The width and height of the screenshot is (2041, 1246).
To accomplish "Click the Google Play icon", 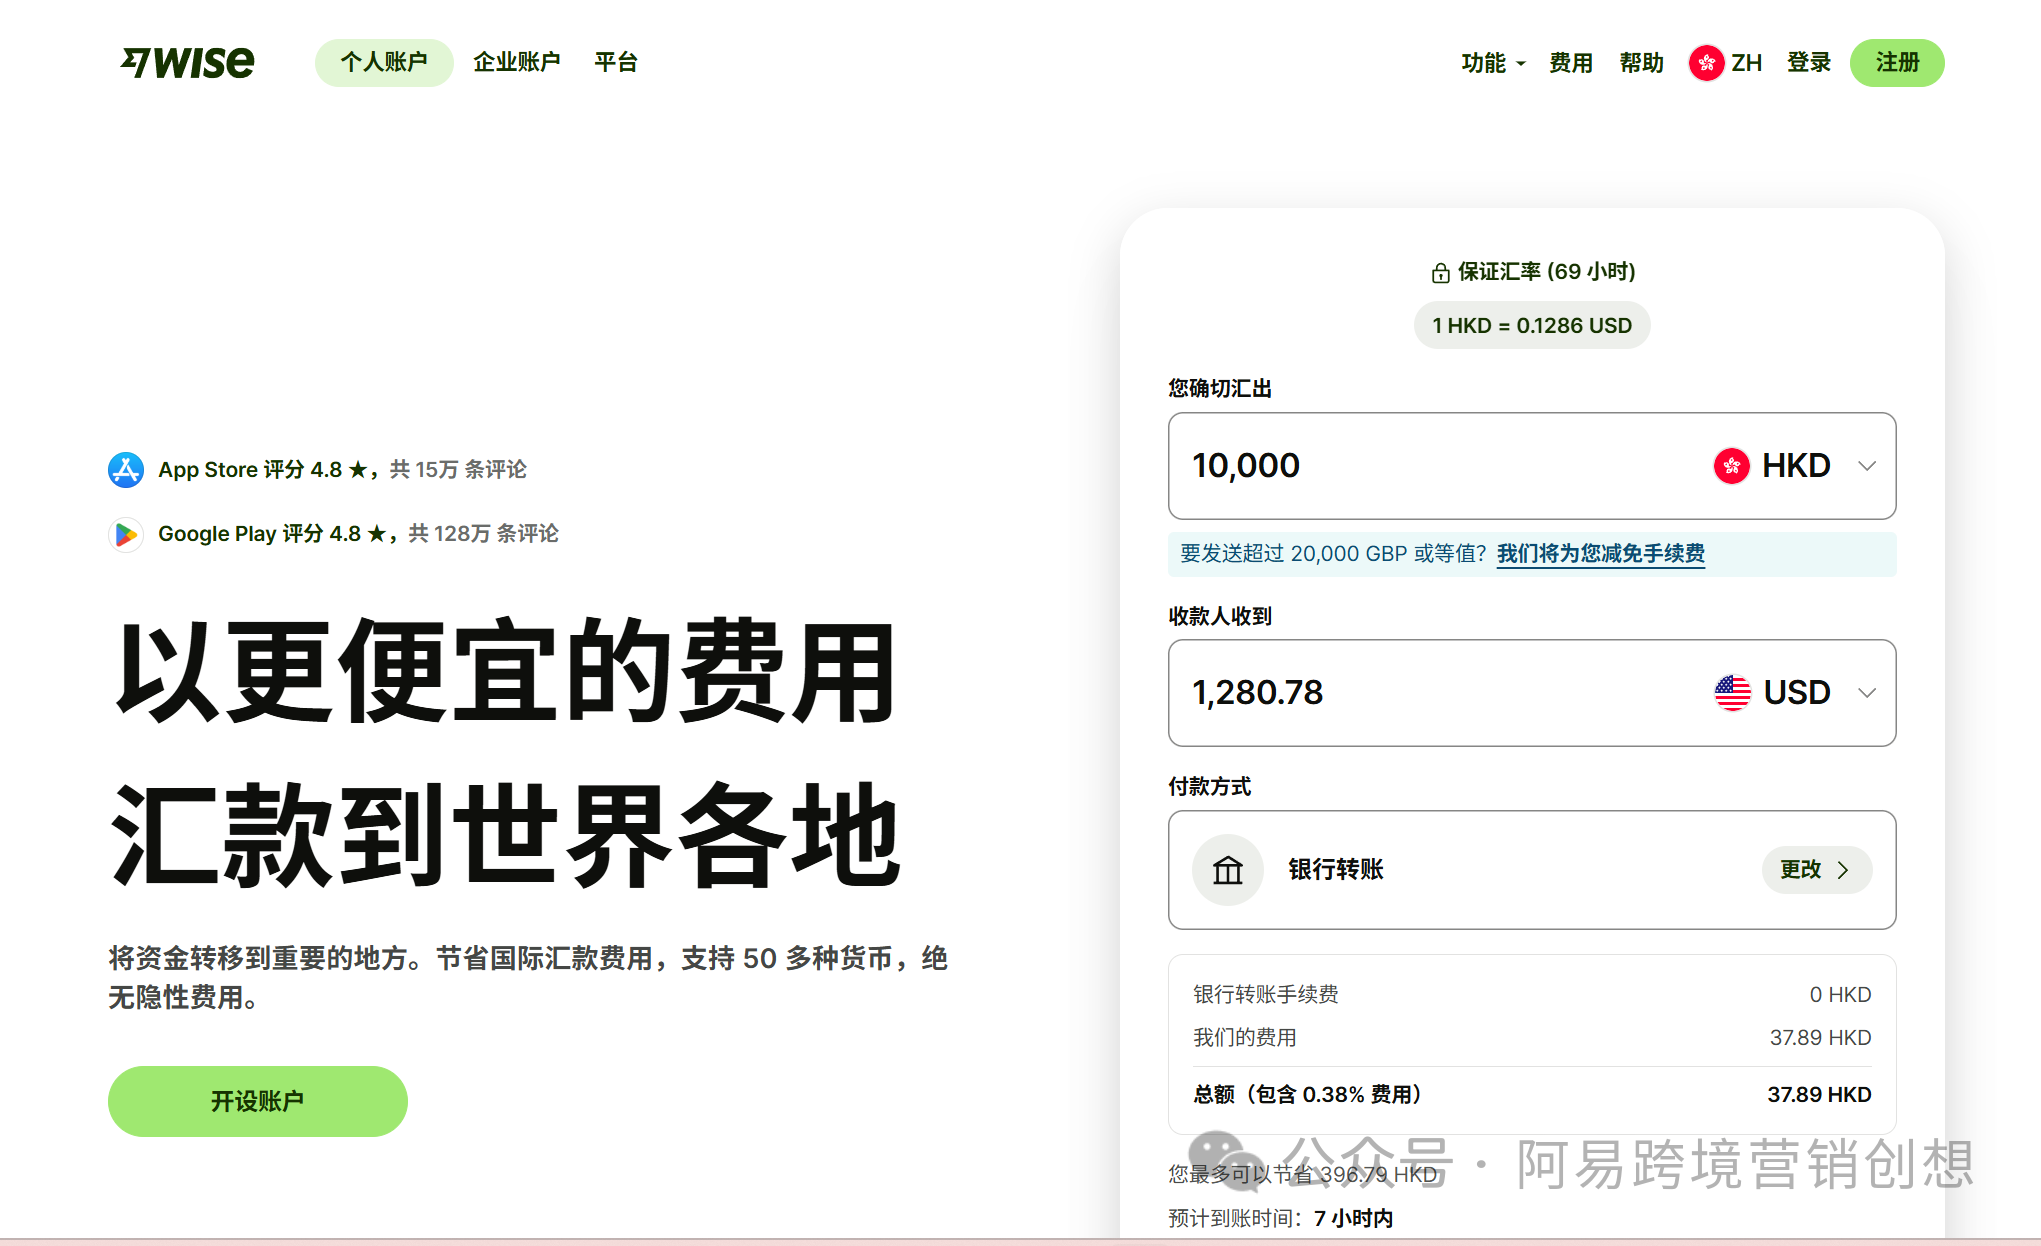I will pos(126,534).
